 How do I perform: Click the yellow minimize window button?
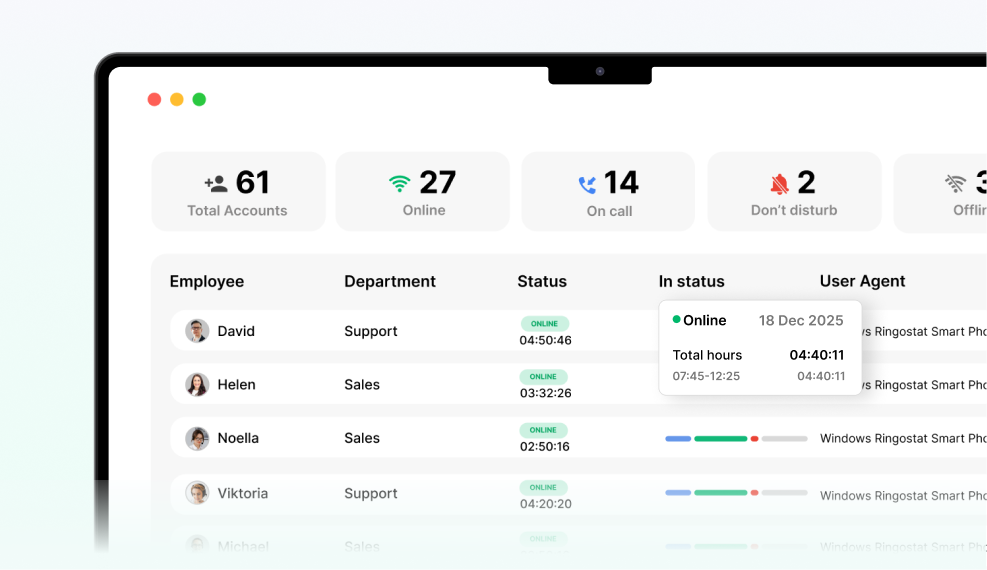pos(177,99)
